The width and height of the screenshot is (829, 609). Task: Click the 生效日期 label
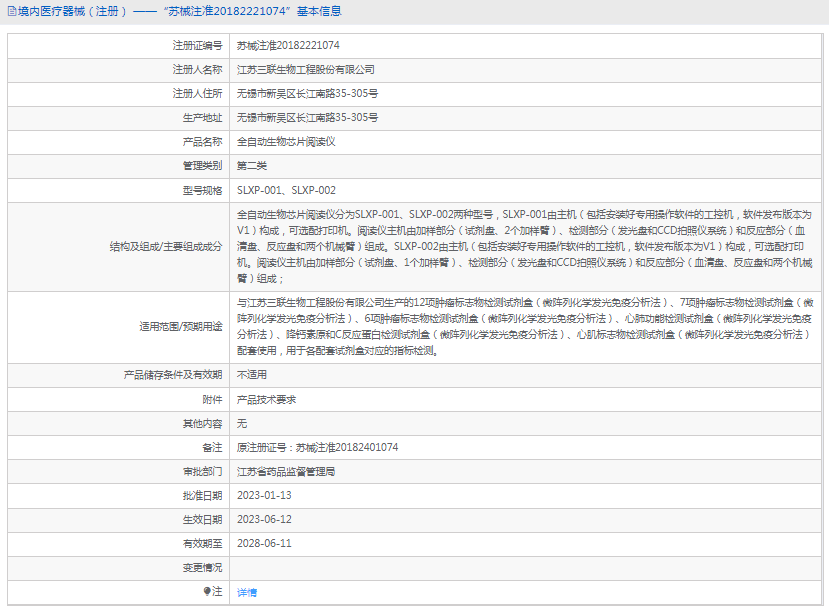[202, 519]
